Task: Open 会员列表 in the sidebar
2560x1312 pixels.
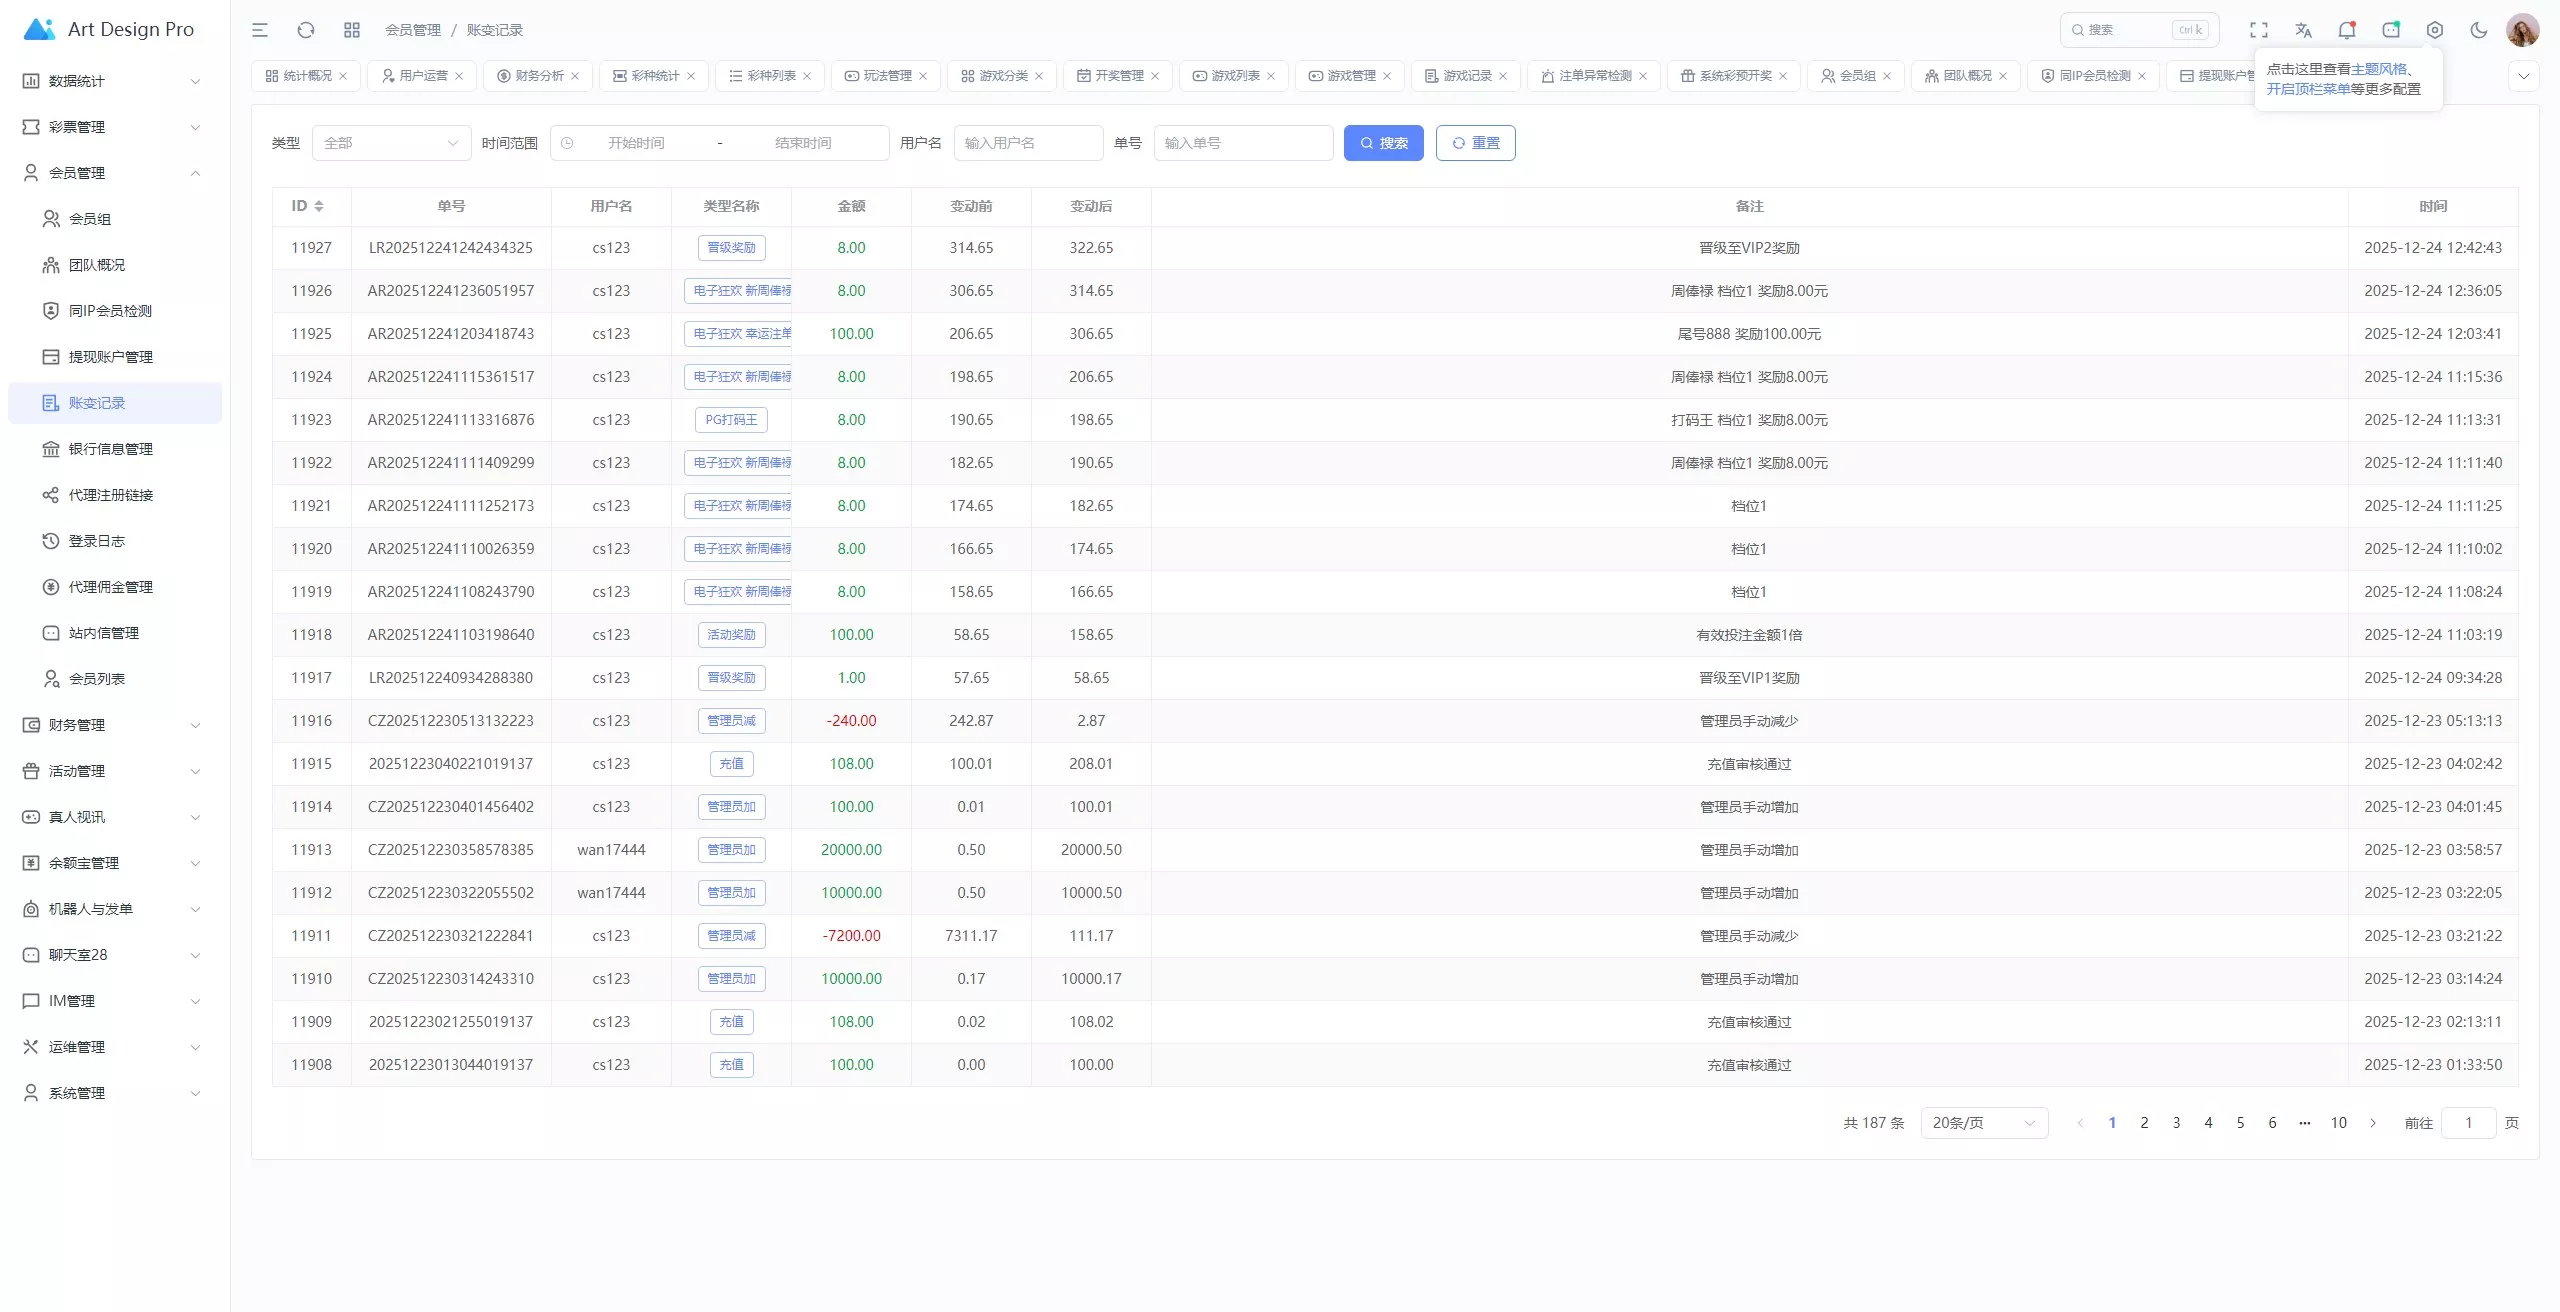Action: 97,679
